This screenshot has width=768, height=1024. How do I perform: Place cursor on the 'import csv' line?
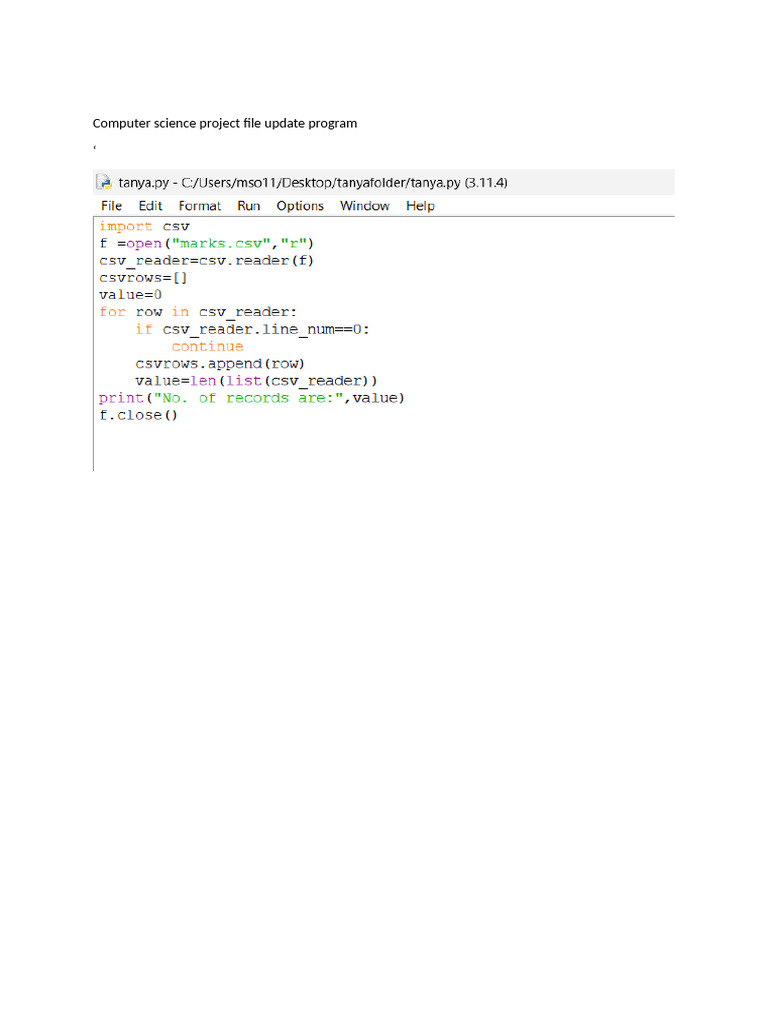[x=144, y=226]
